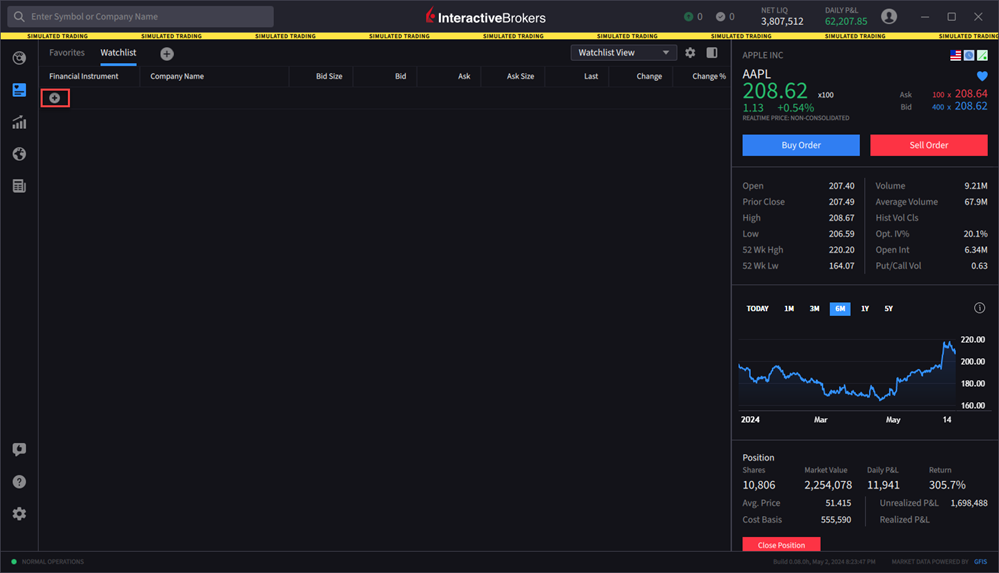999x573 pixels.
Task: Open the help question mark icon
Action: 19,481
